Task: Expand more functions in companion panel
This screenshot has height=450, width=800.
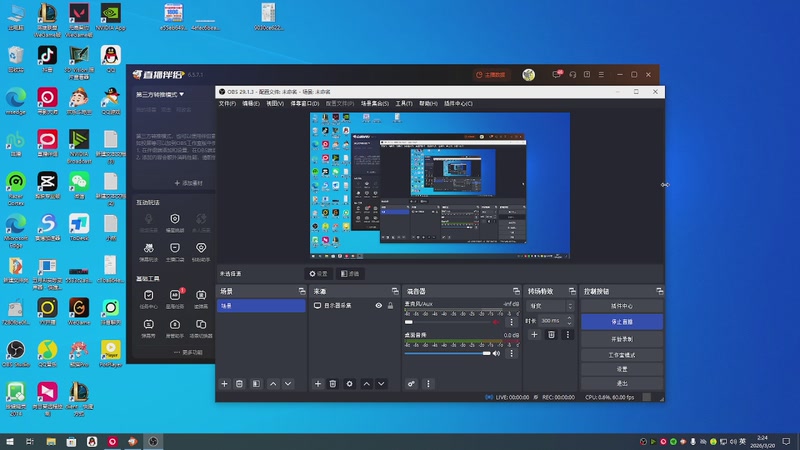Action: coord(188,352)
